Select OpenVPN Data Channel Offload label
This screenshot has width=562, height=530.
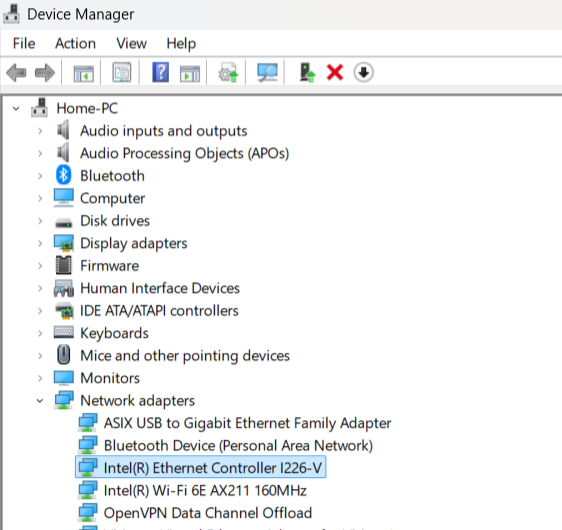click(208, 513)
